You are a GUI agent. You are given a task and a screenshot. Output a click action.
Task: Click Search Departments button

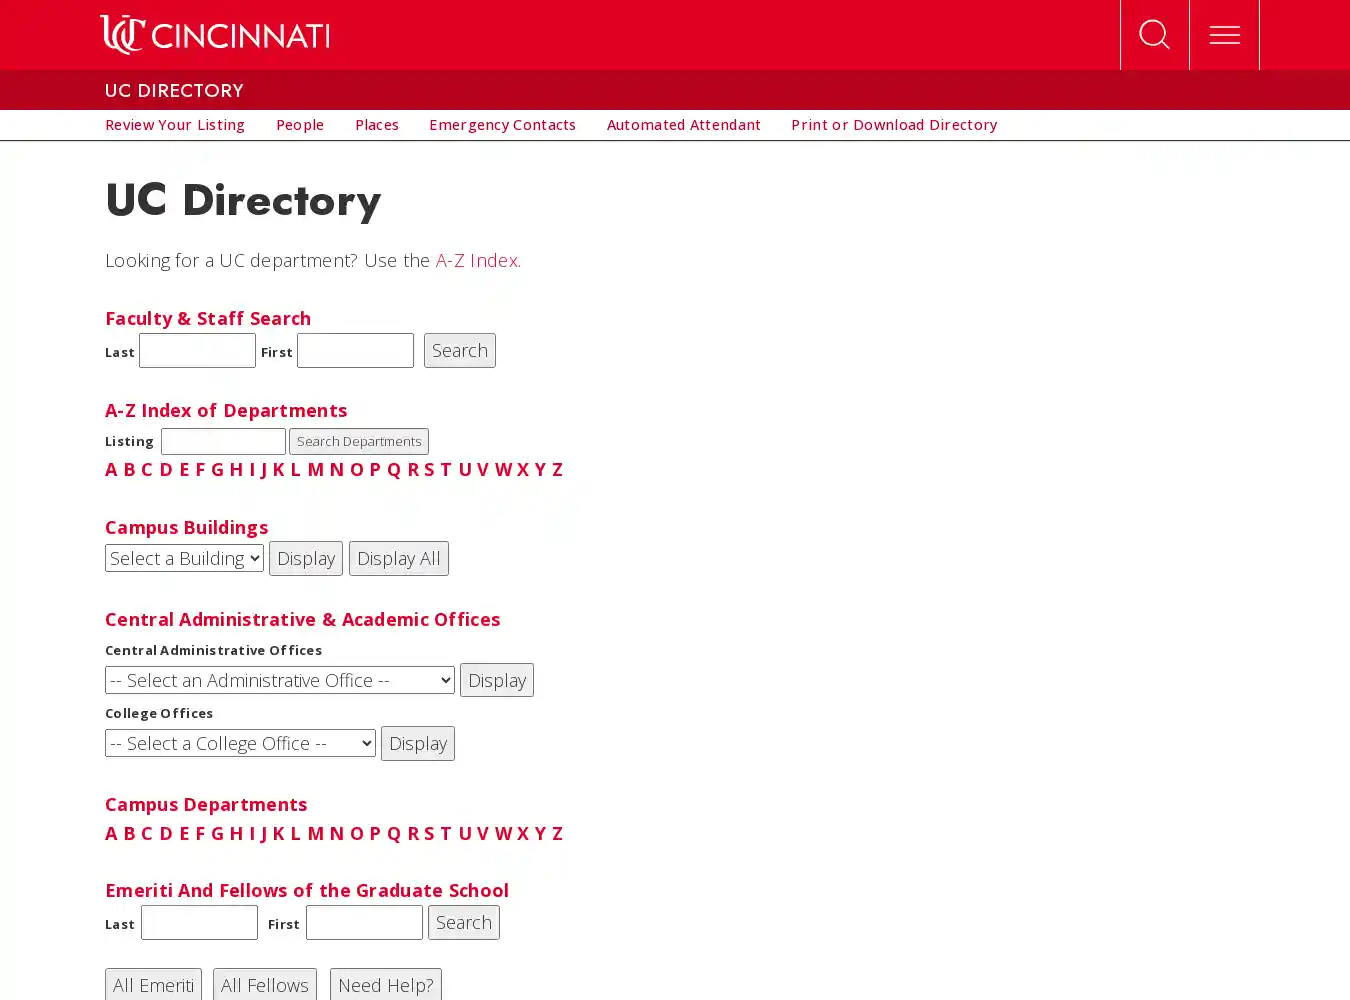click(359, 441)
